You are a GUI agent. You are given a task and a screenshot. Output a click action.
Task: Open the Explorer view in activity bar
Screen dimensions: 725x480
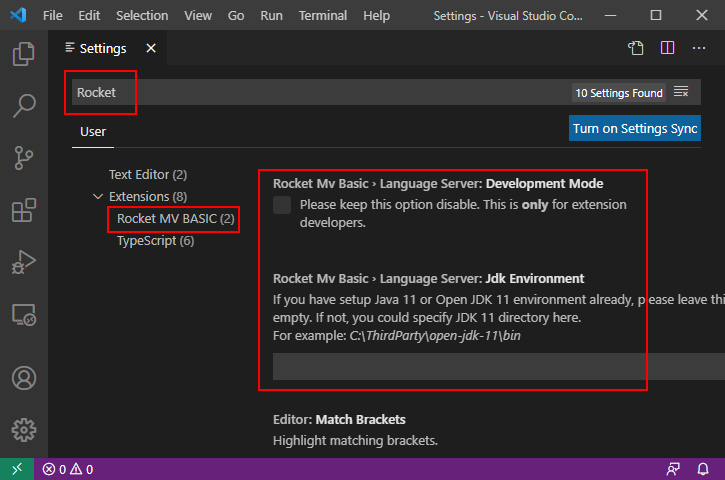pos(23,53)
